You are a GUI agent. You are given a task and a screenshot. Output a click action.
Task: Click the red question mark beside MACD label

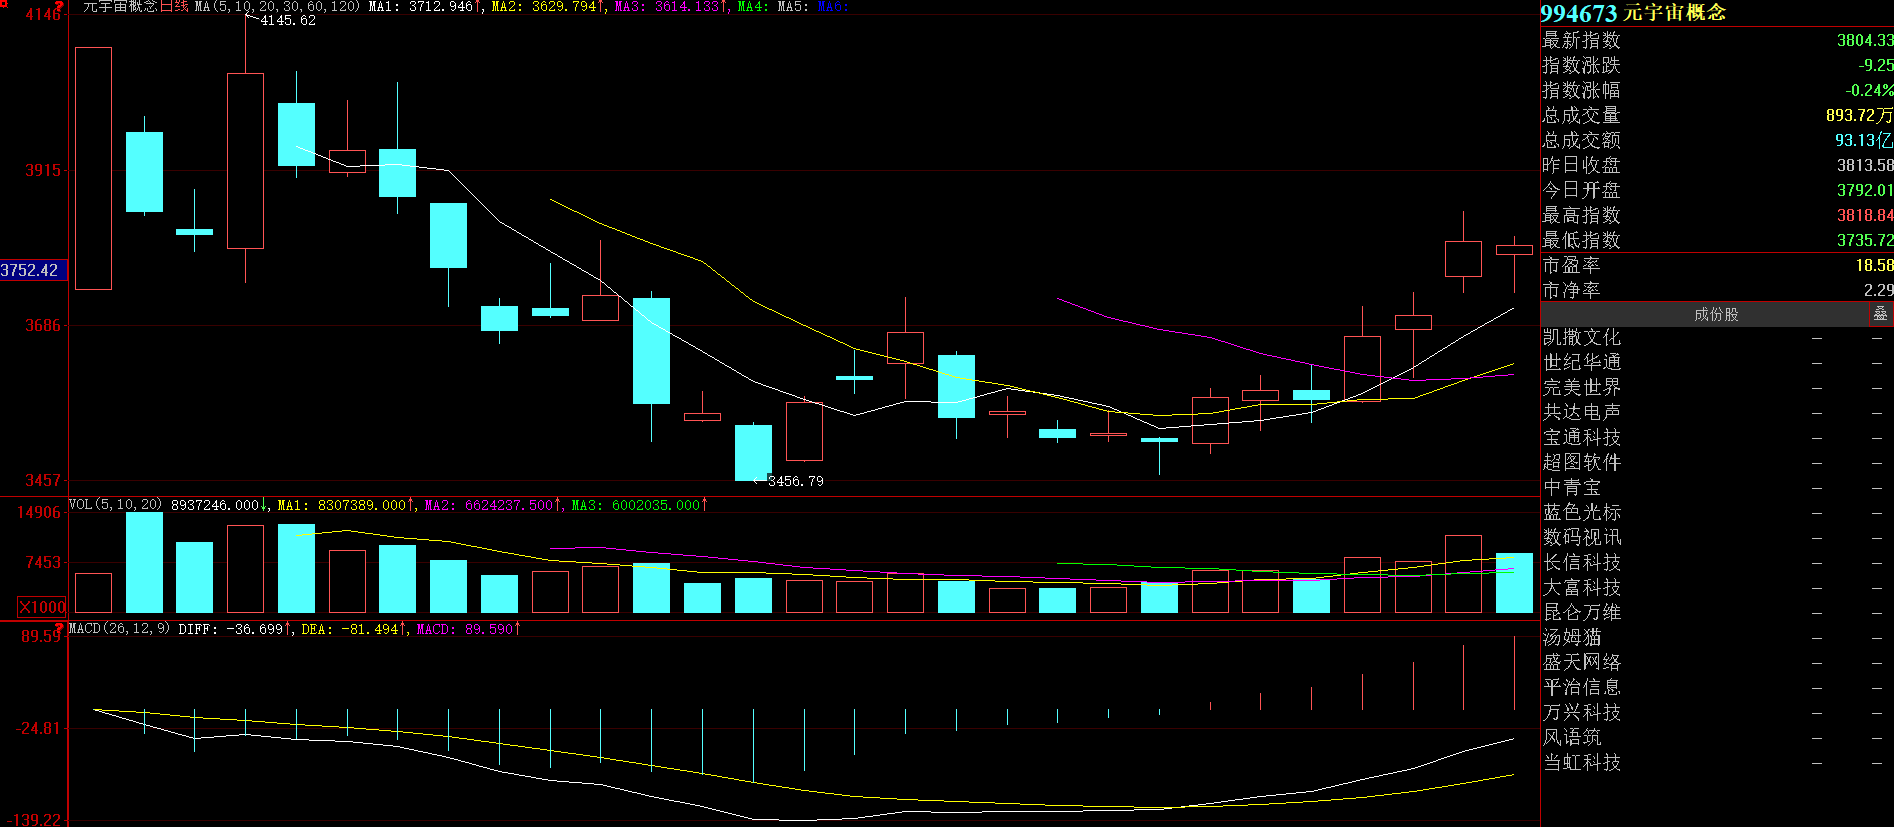point(59,629)
